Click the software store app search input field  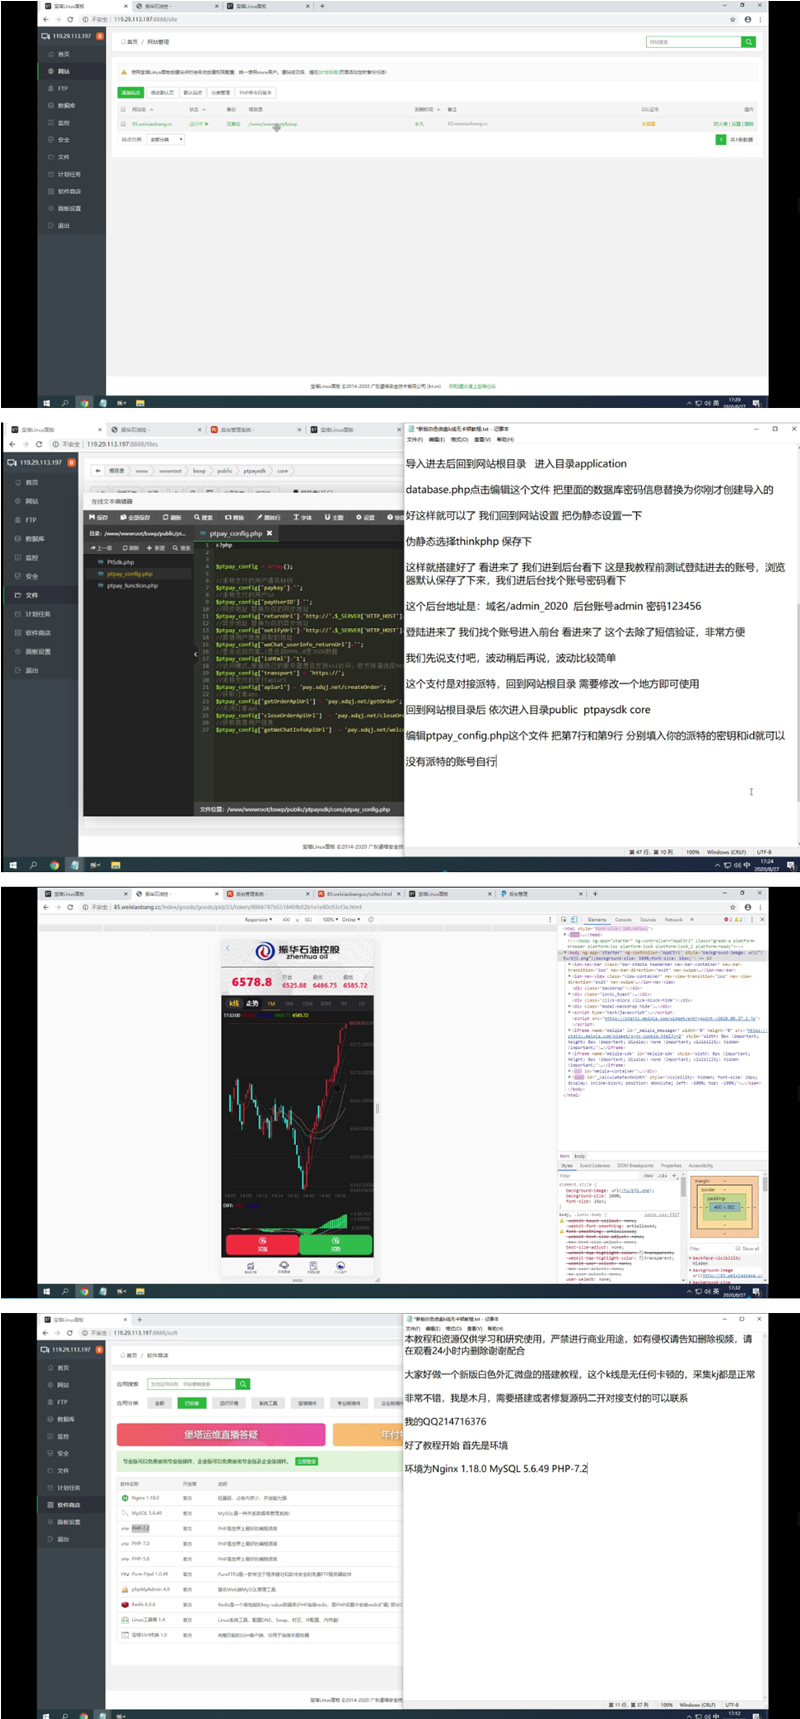point(190,1384)
